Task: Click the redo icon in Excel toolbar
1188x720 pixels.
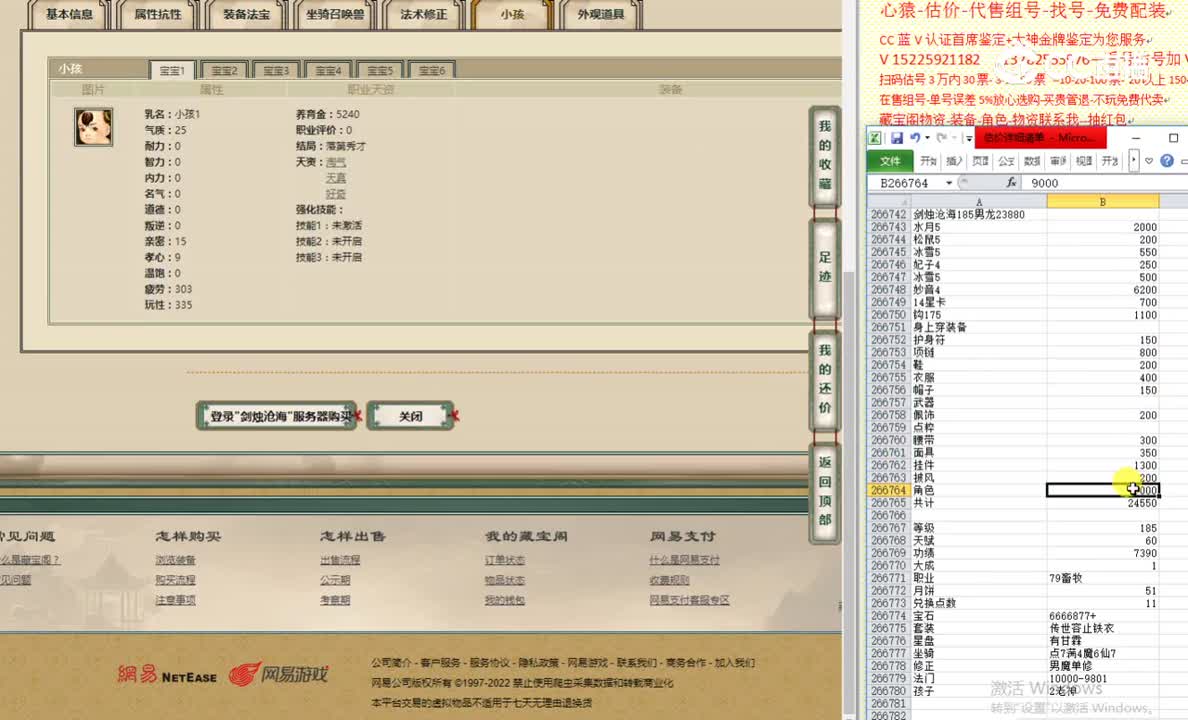Action: coord(942,138)
